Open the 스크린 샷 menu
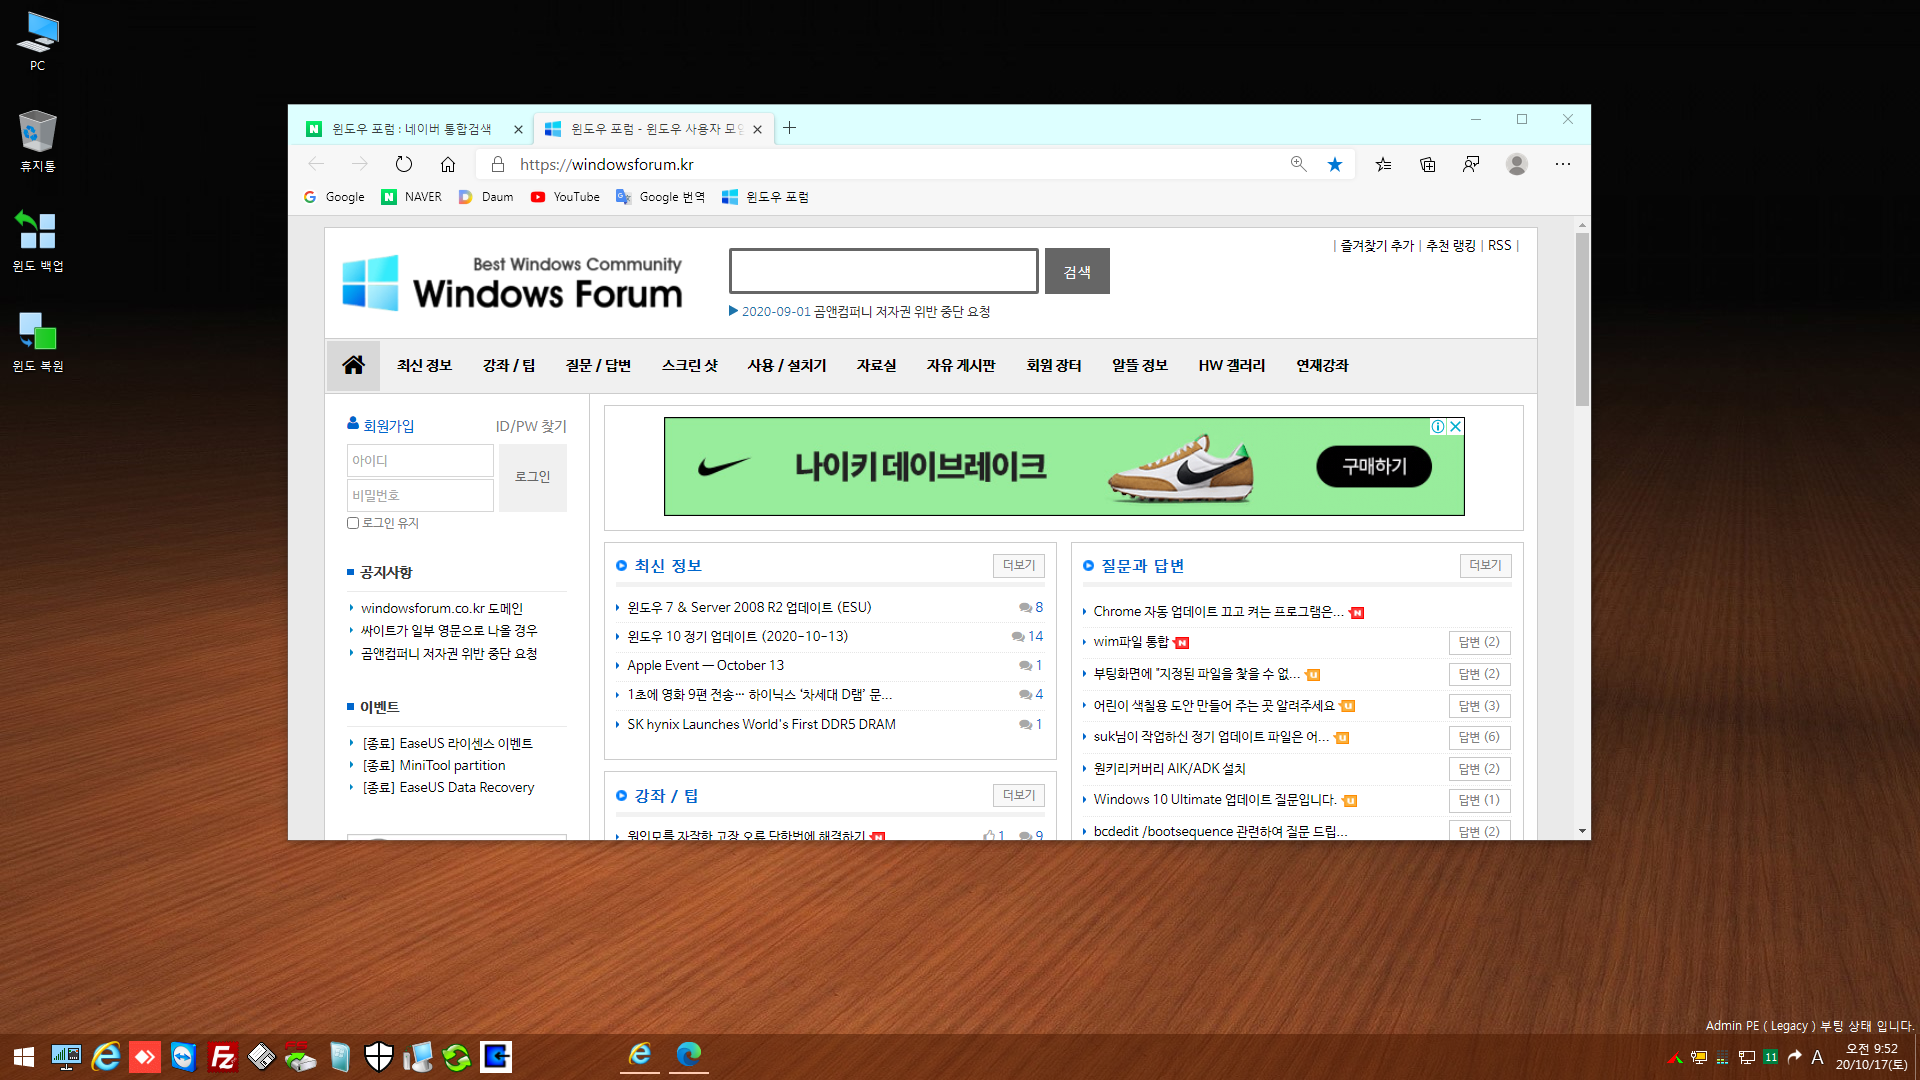The image size is (1920, 1080). 690,365
